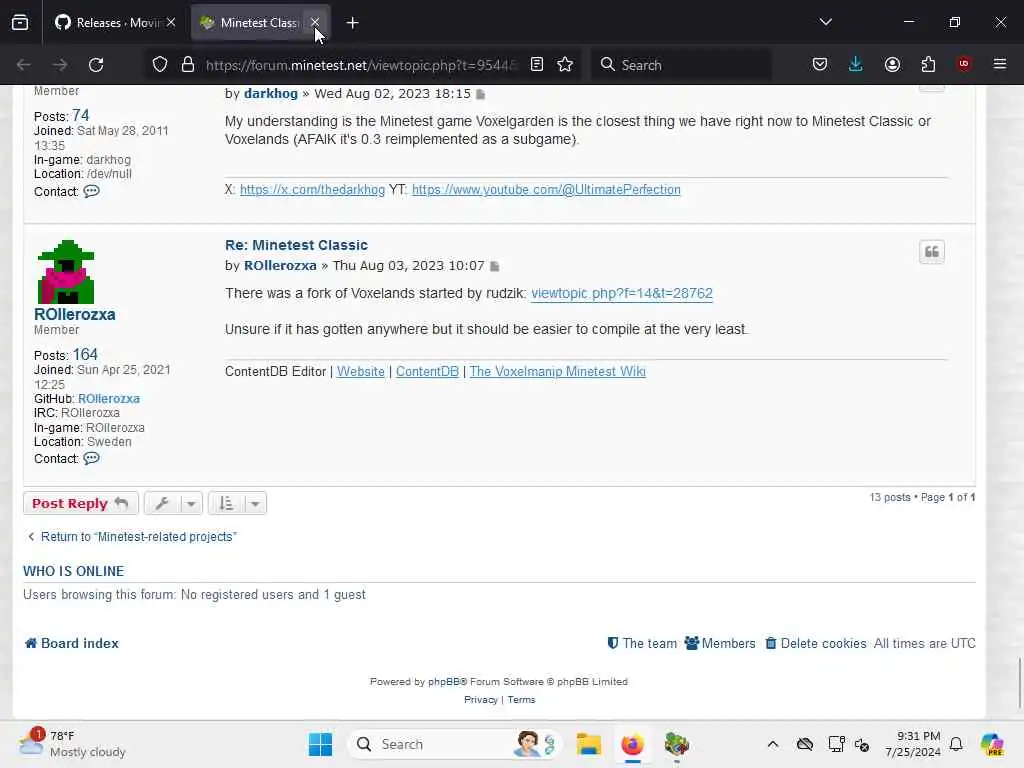Open the x.com/thedarkhog link
The height and width of the screenshot is (768, 1024).
[312, 189]
